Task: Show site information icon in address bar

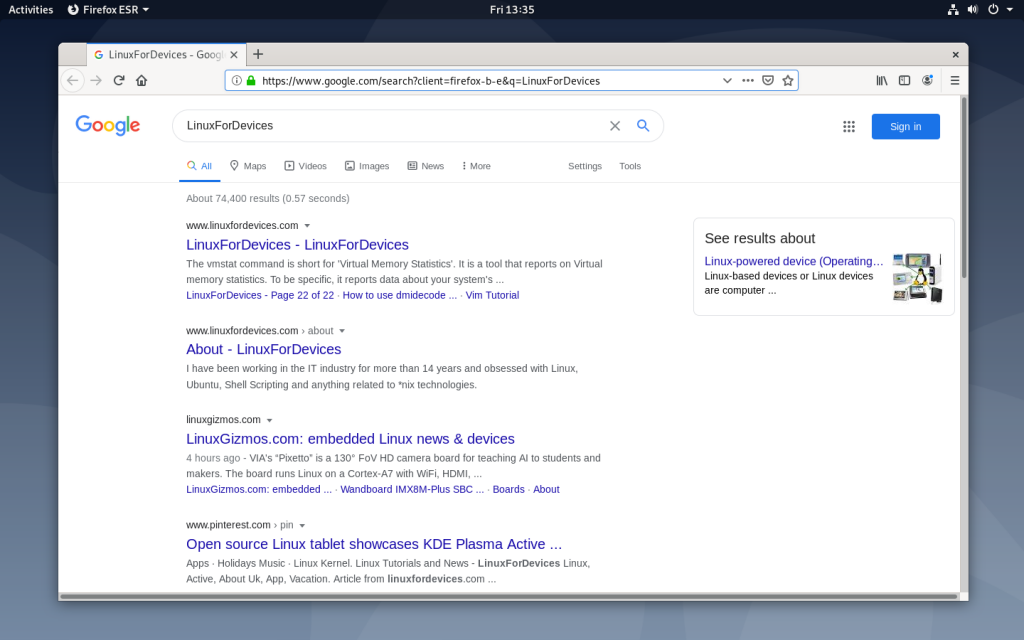Action: tap(236, 80)
